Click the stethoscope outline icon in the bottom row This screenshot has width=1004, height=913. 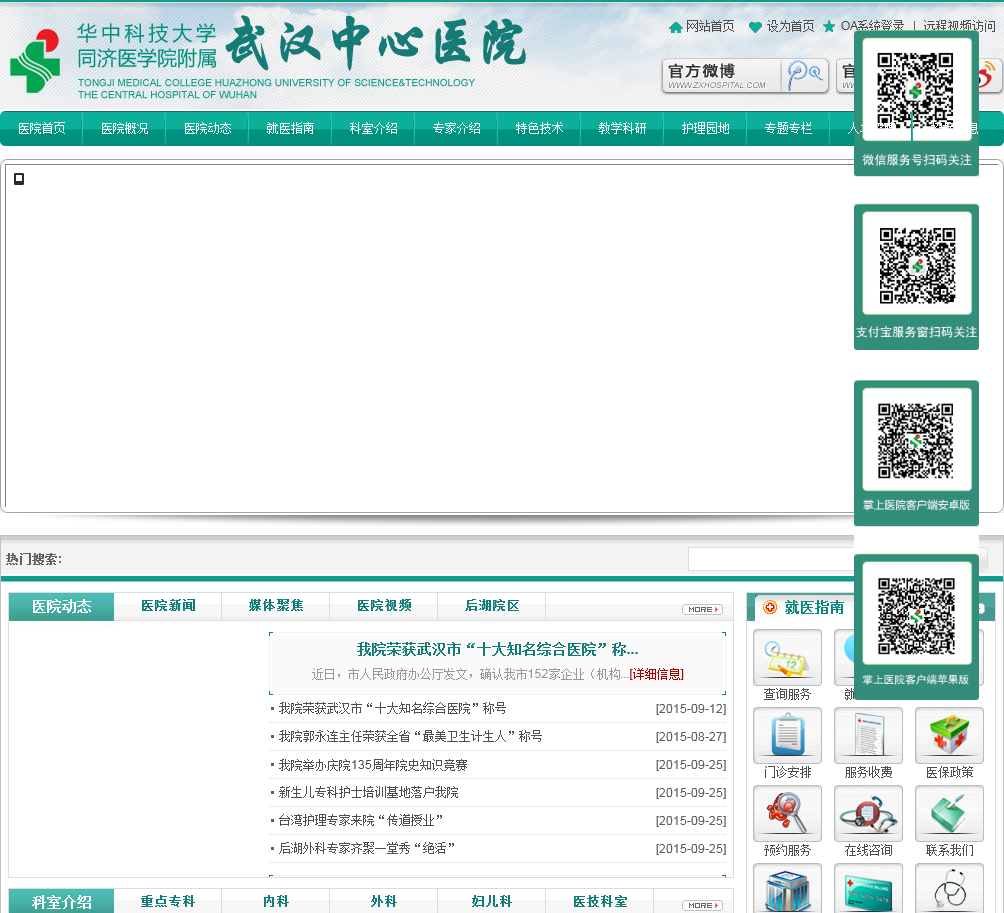[x=950, y=889]
